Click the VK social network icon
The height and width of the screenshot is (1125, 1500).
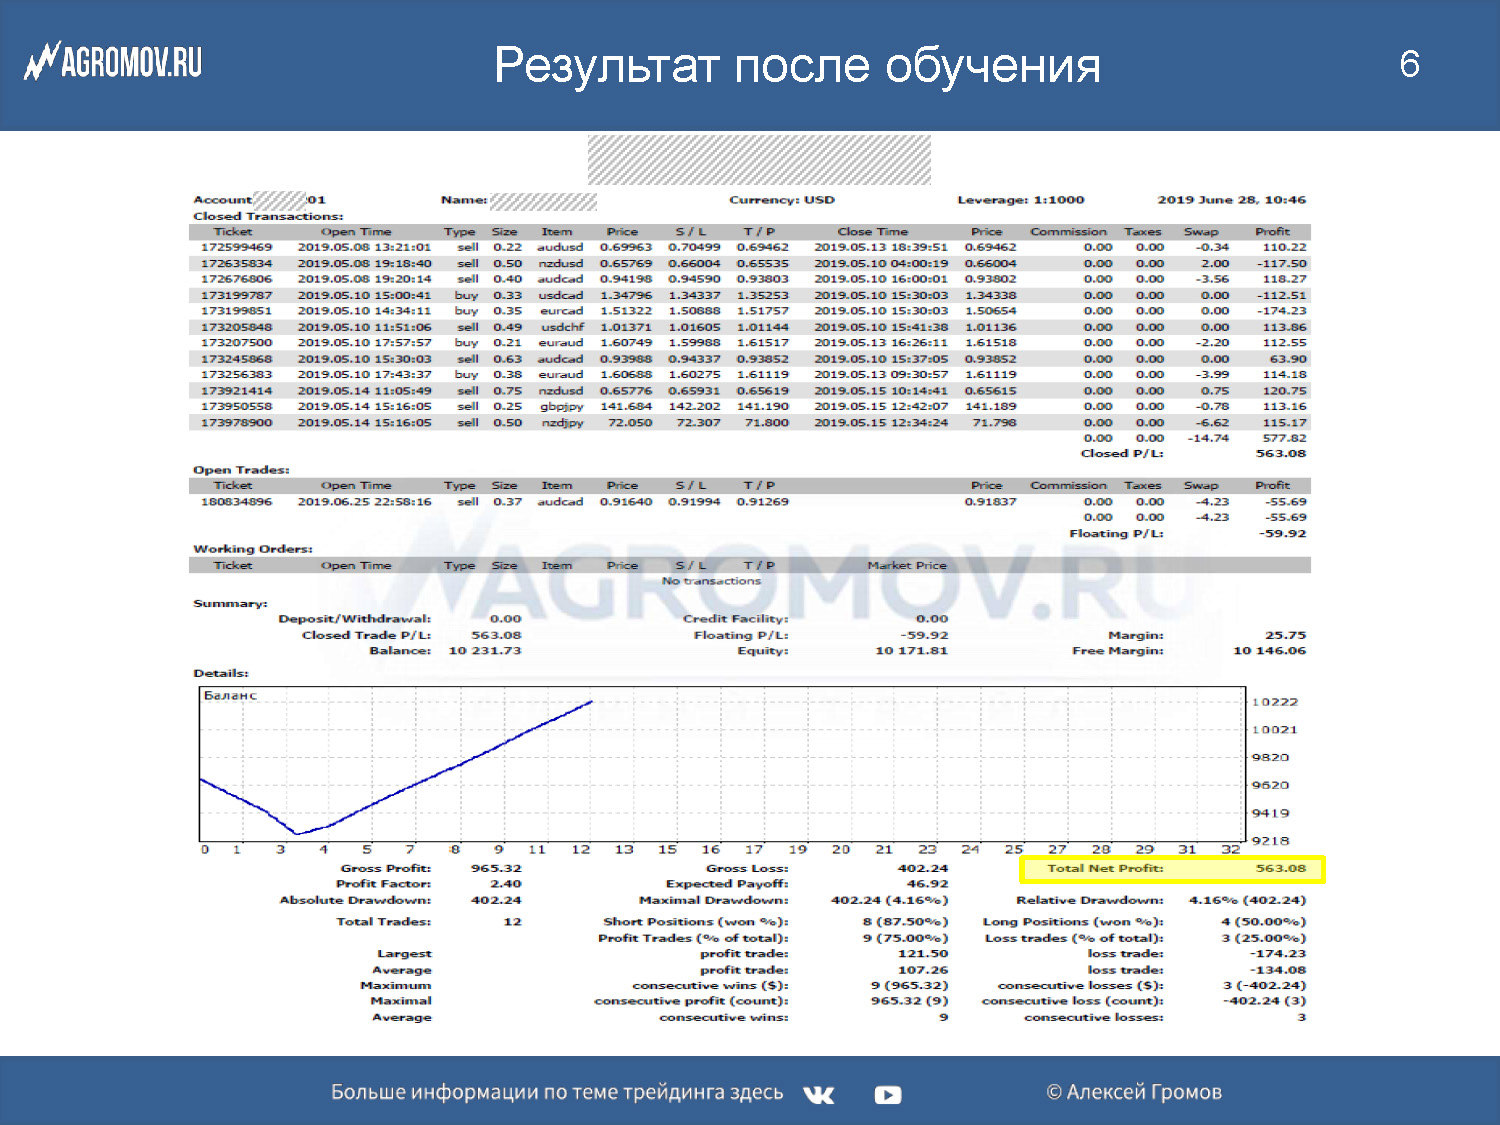[818, 1095]
